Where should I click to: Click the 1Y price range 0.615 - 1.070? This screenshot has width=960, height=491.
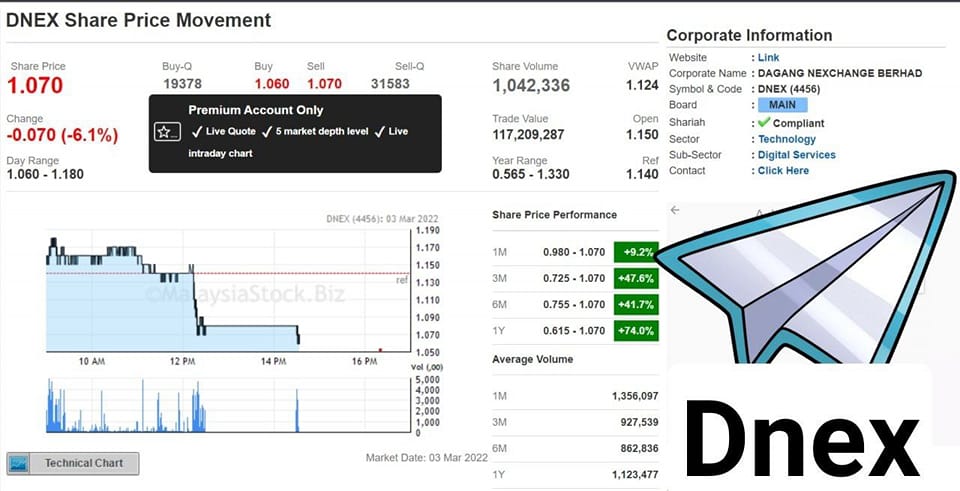pos(574,331)
